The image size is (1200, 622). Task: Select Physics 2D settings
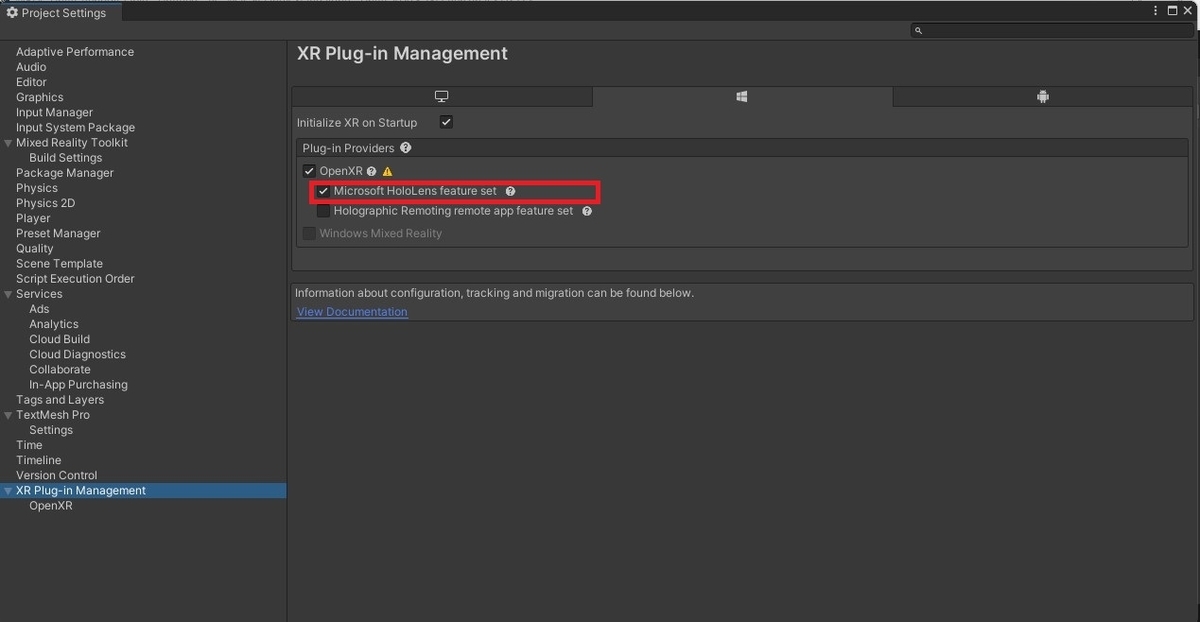(45, 203)
